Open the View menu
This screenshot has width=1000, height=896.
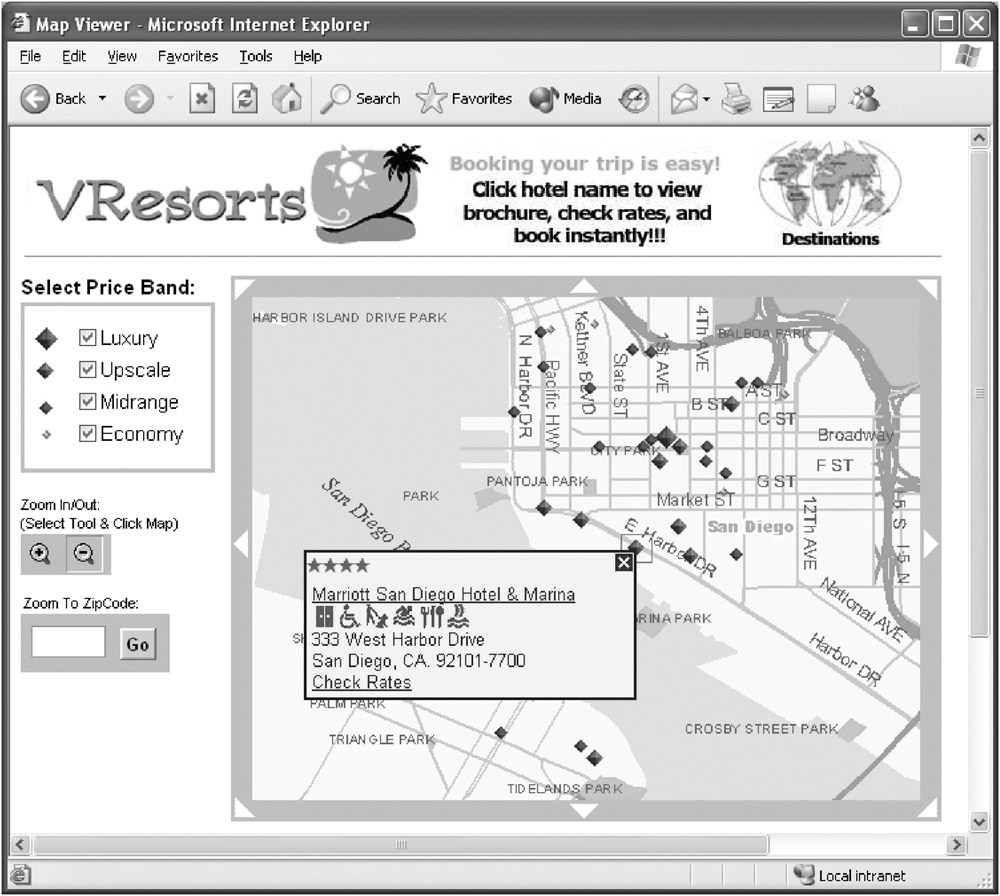coord(122,57)
